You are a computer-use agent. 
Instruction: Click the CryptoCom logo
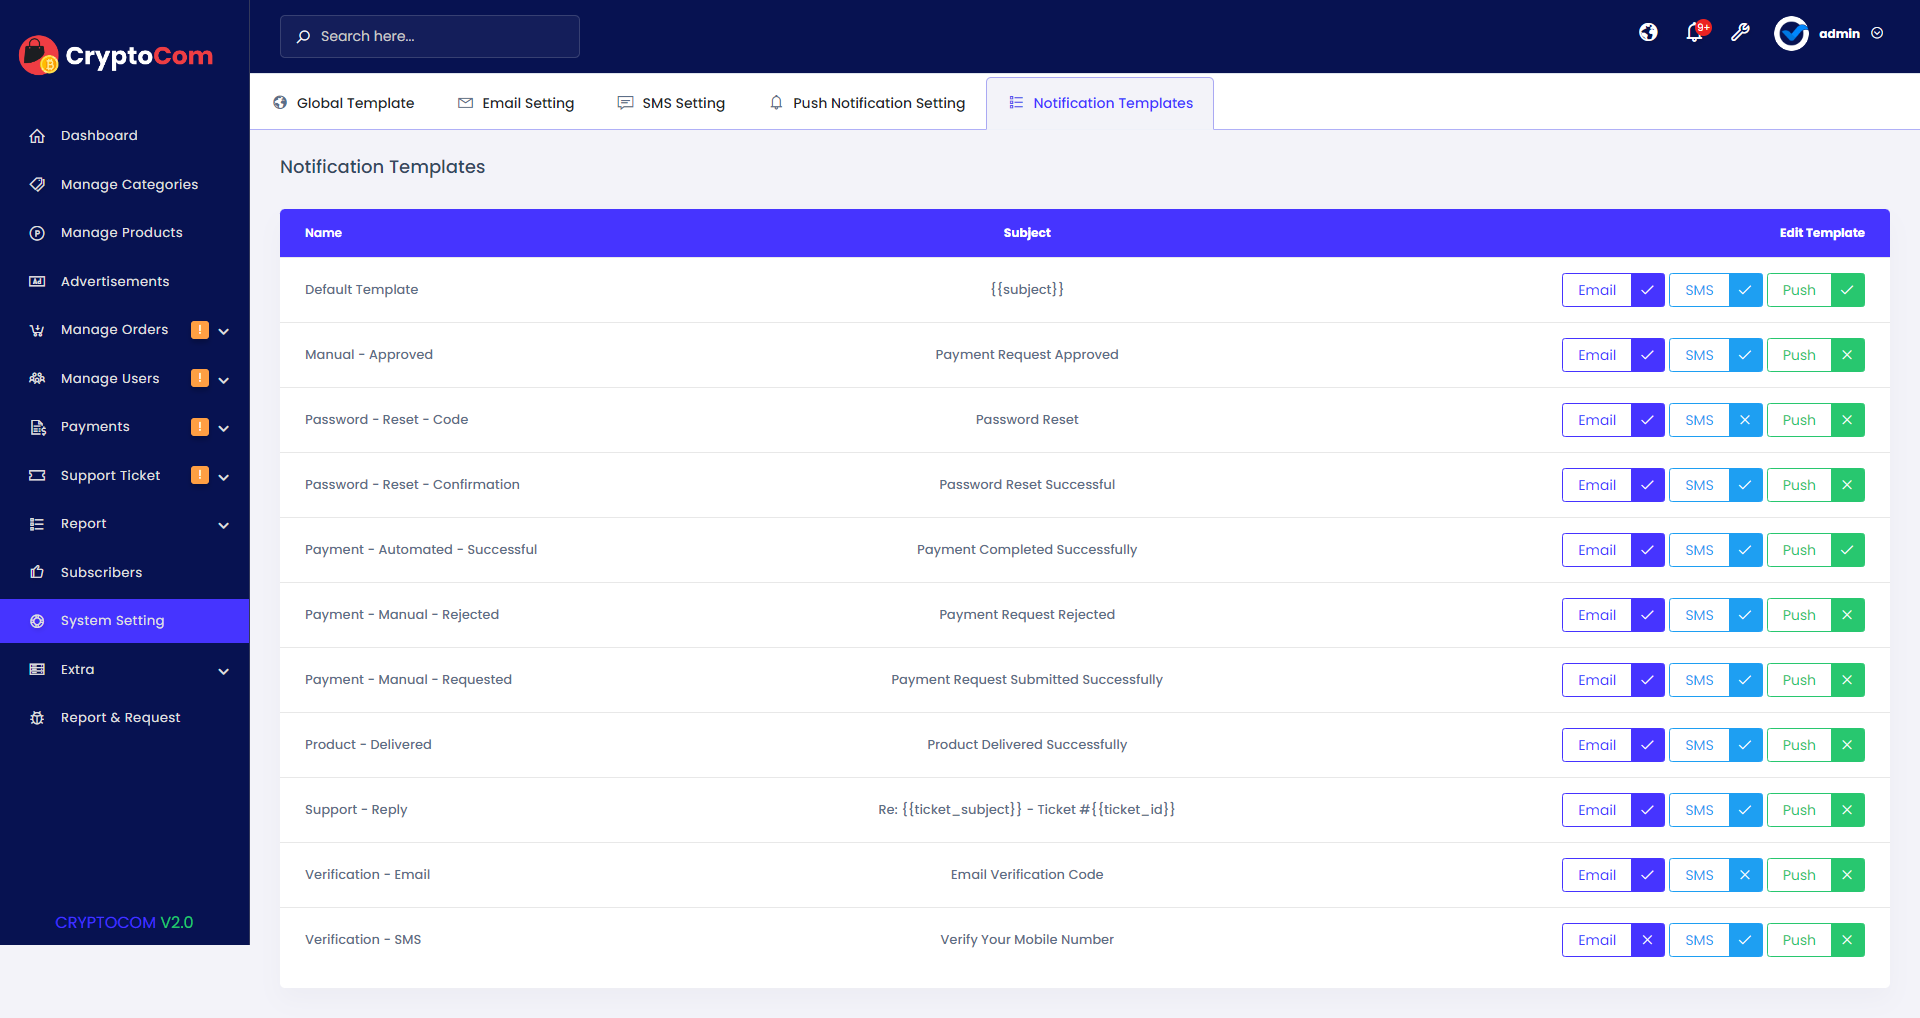point(116,55)
